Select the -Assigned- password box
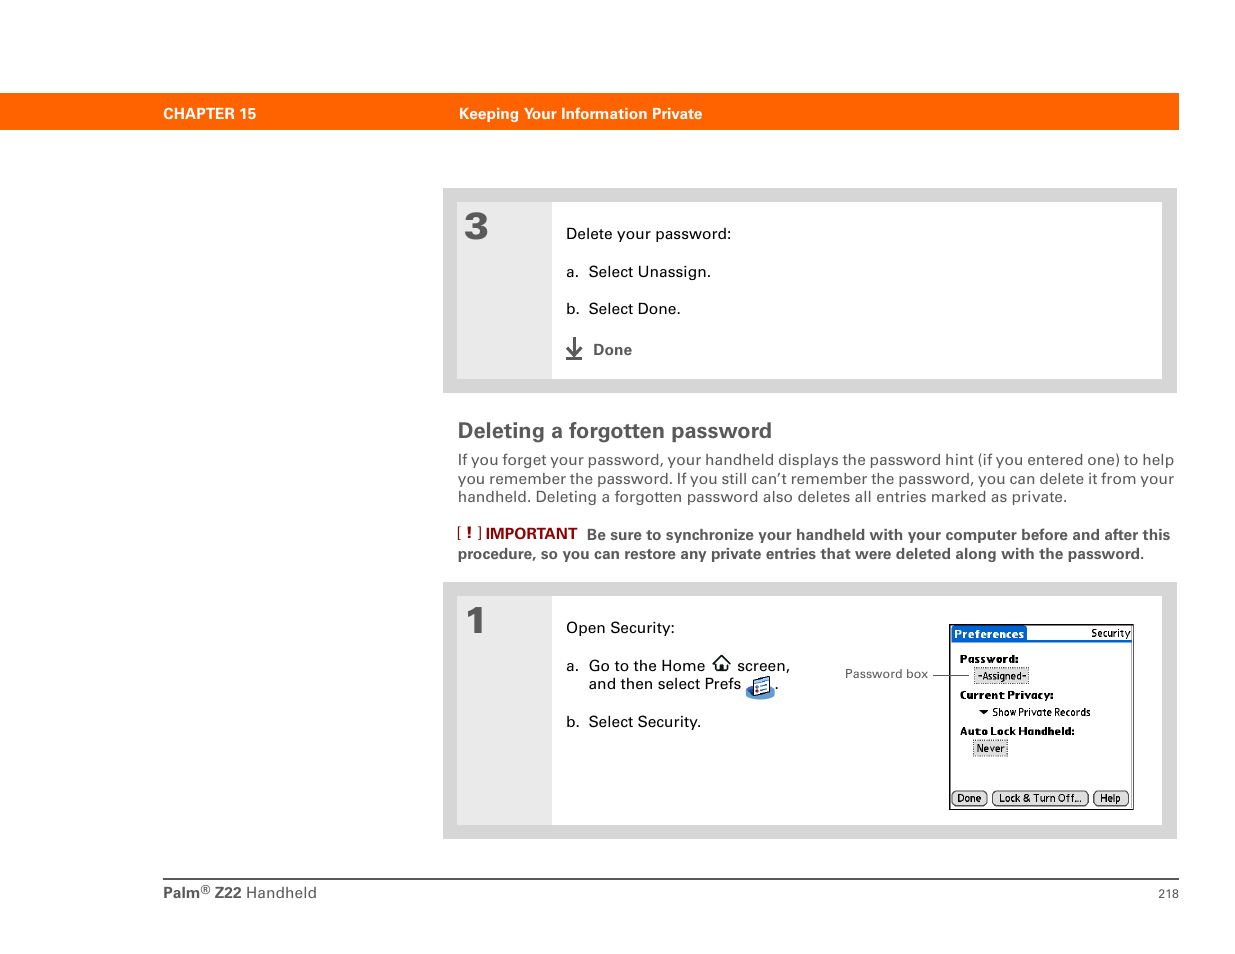Image resolution: width=1235 pixels, height=954 pixels. tap(1001, 676)
